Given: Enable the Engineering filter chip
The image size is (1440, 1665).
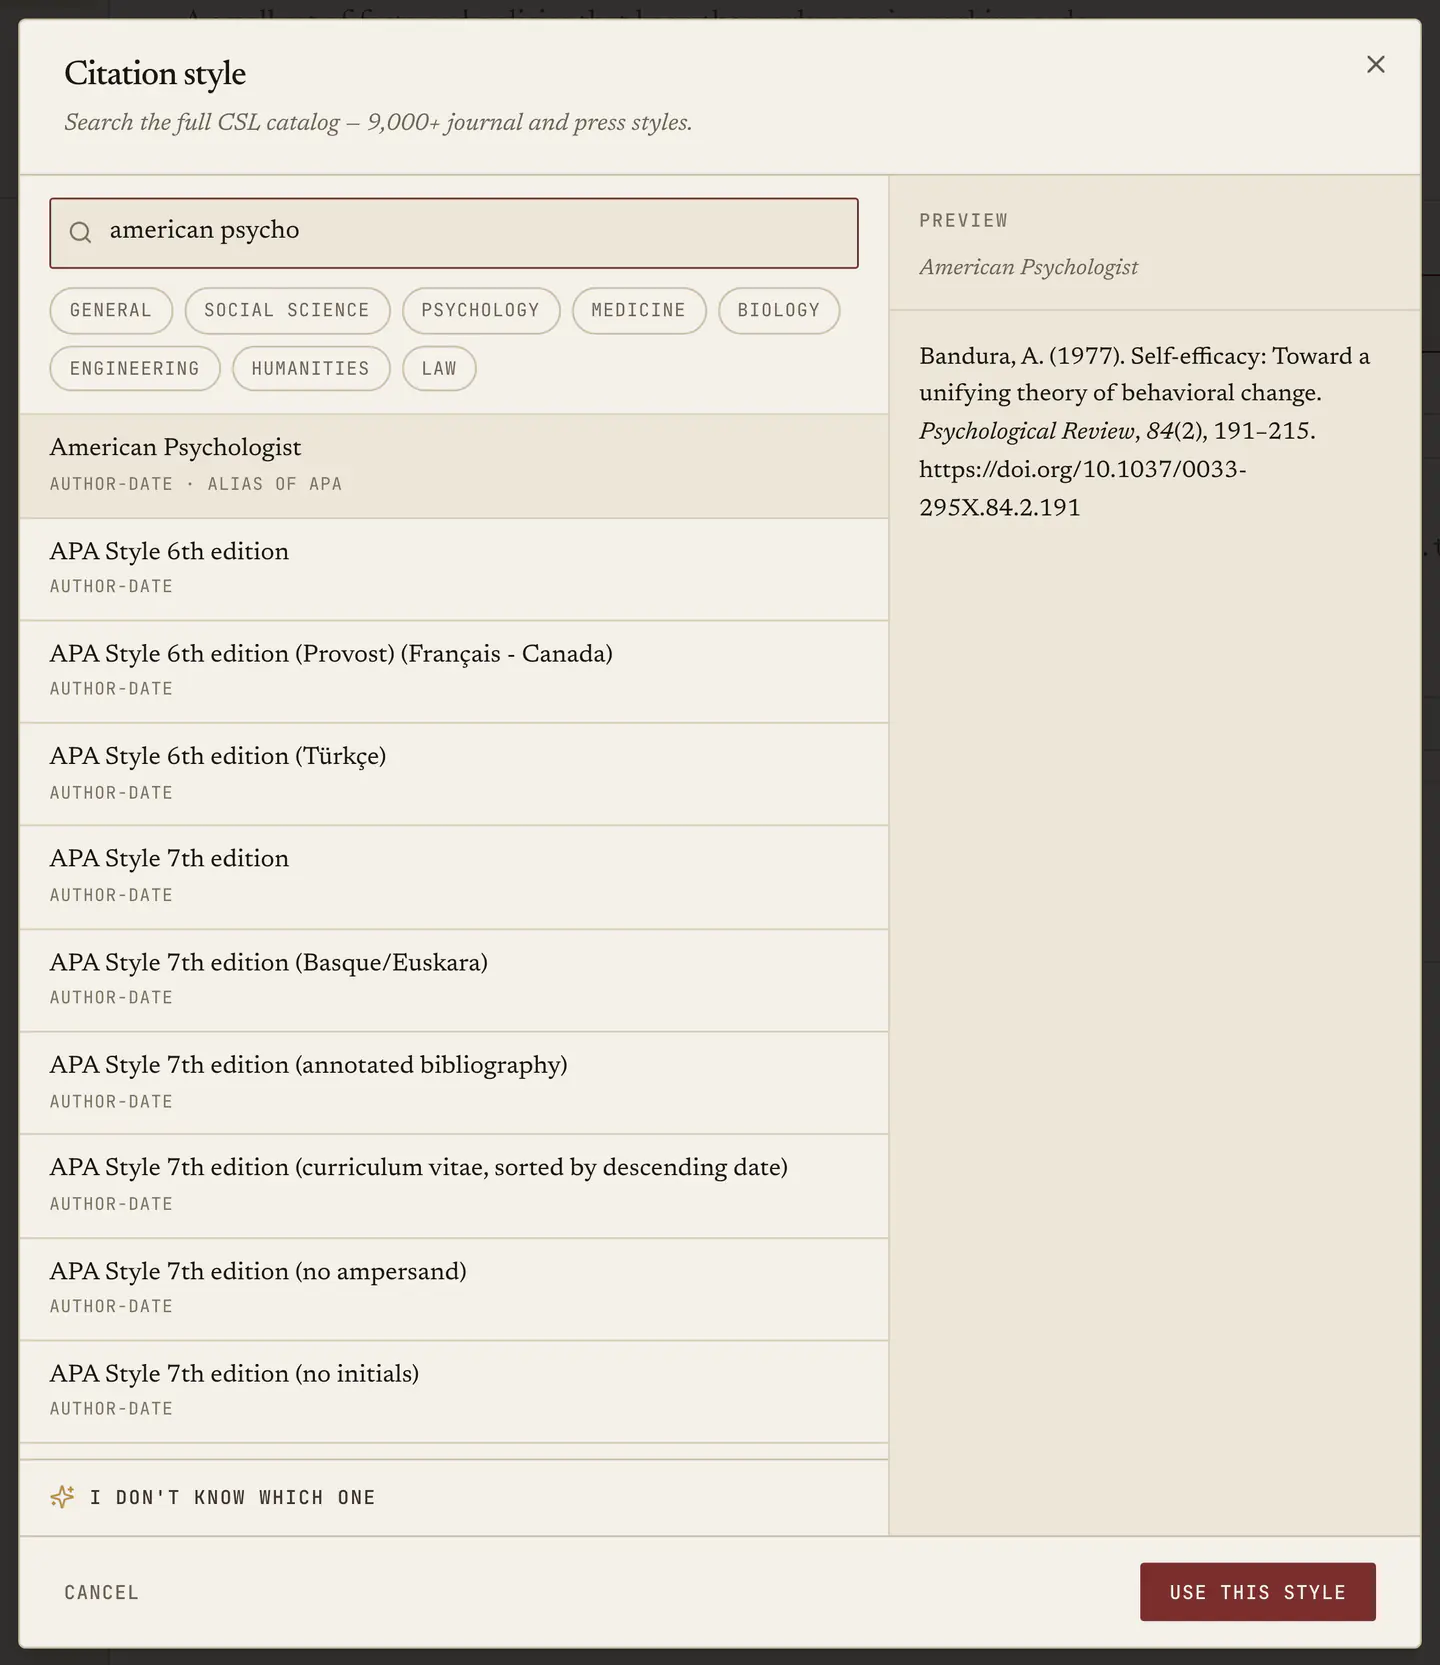Looking at the screenshot, I should click(135, 368).
